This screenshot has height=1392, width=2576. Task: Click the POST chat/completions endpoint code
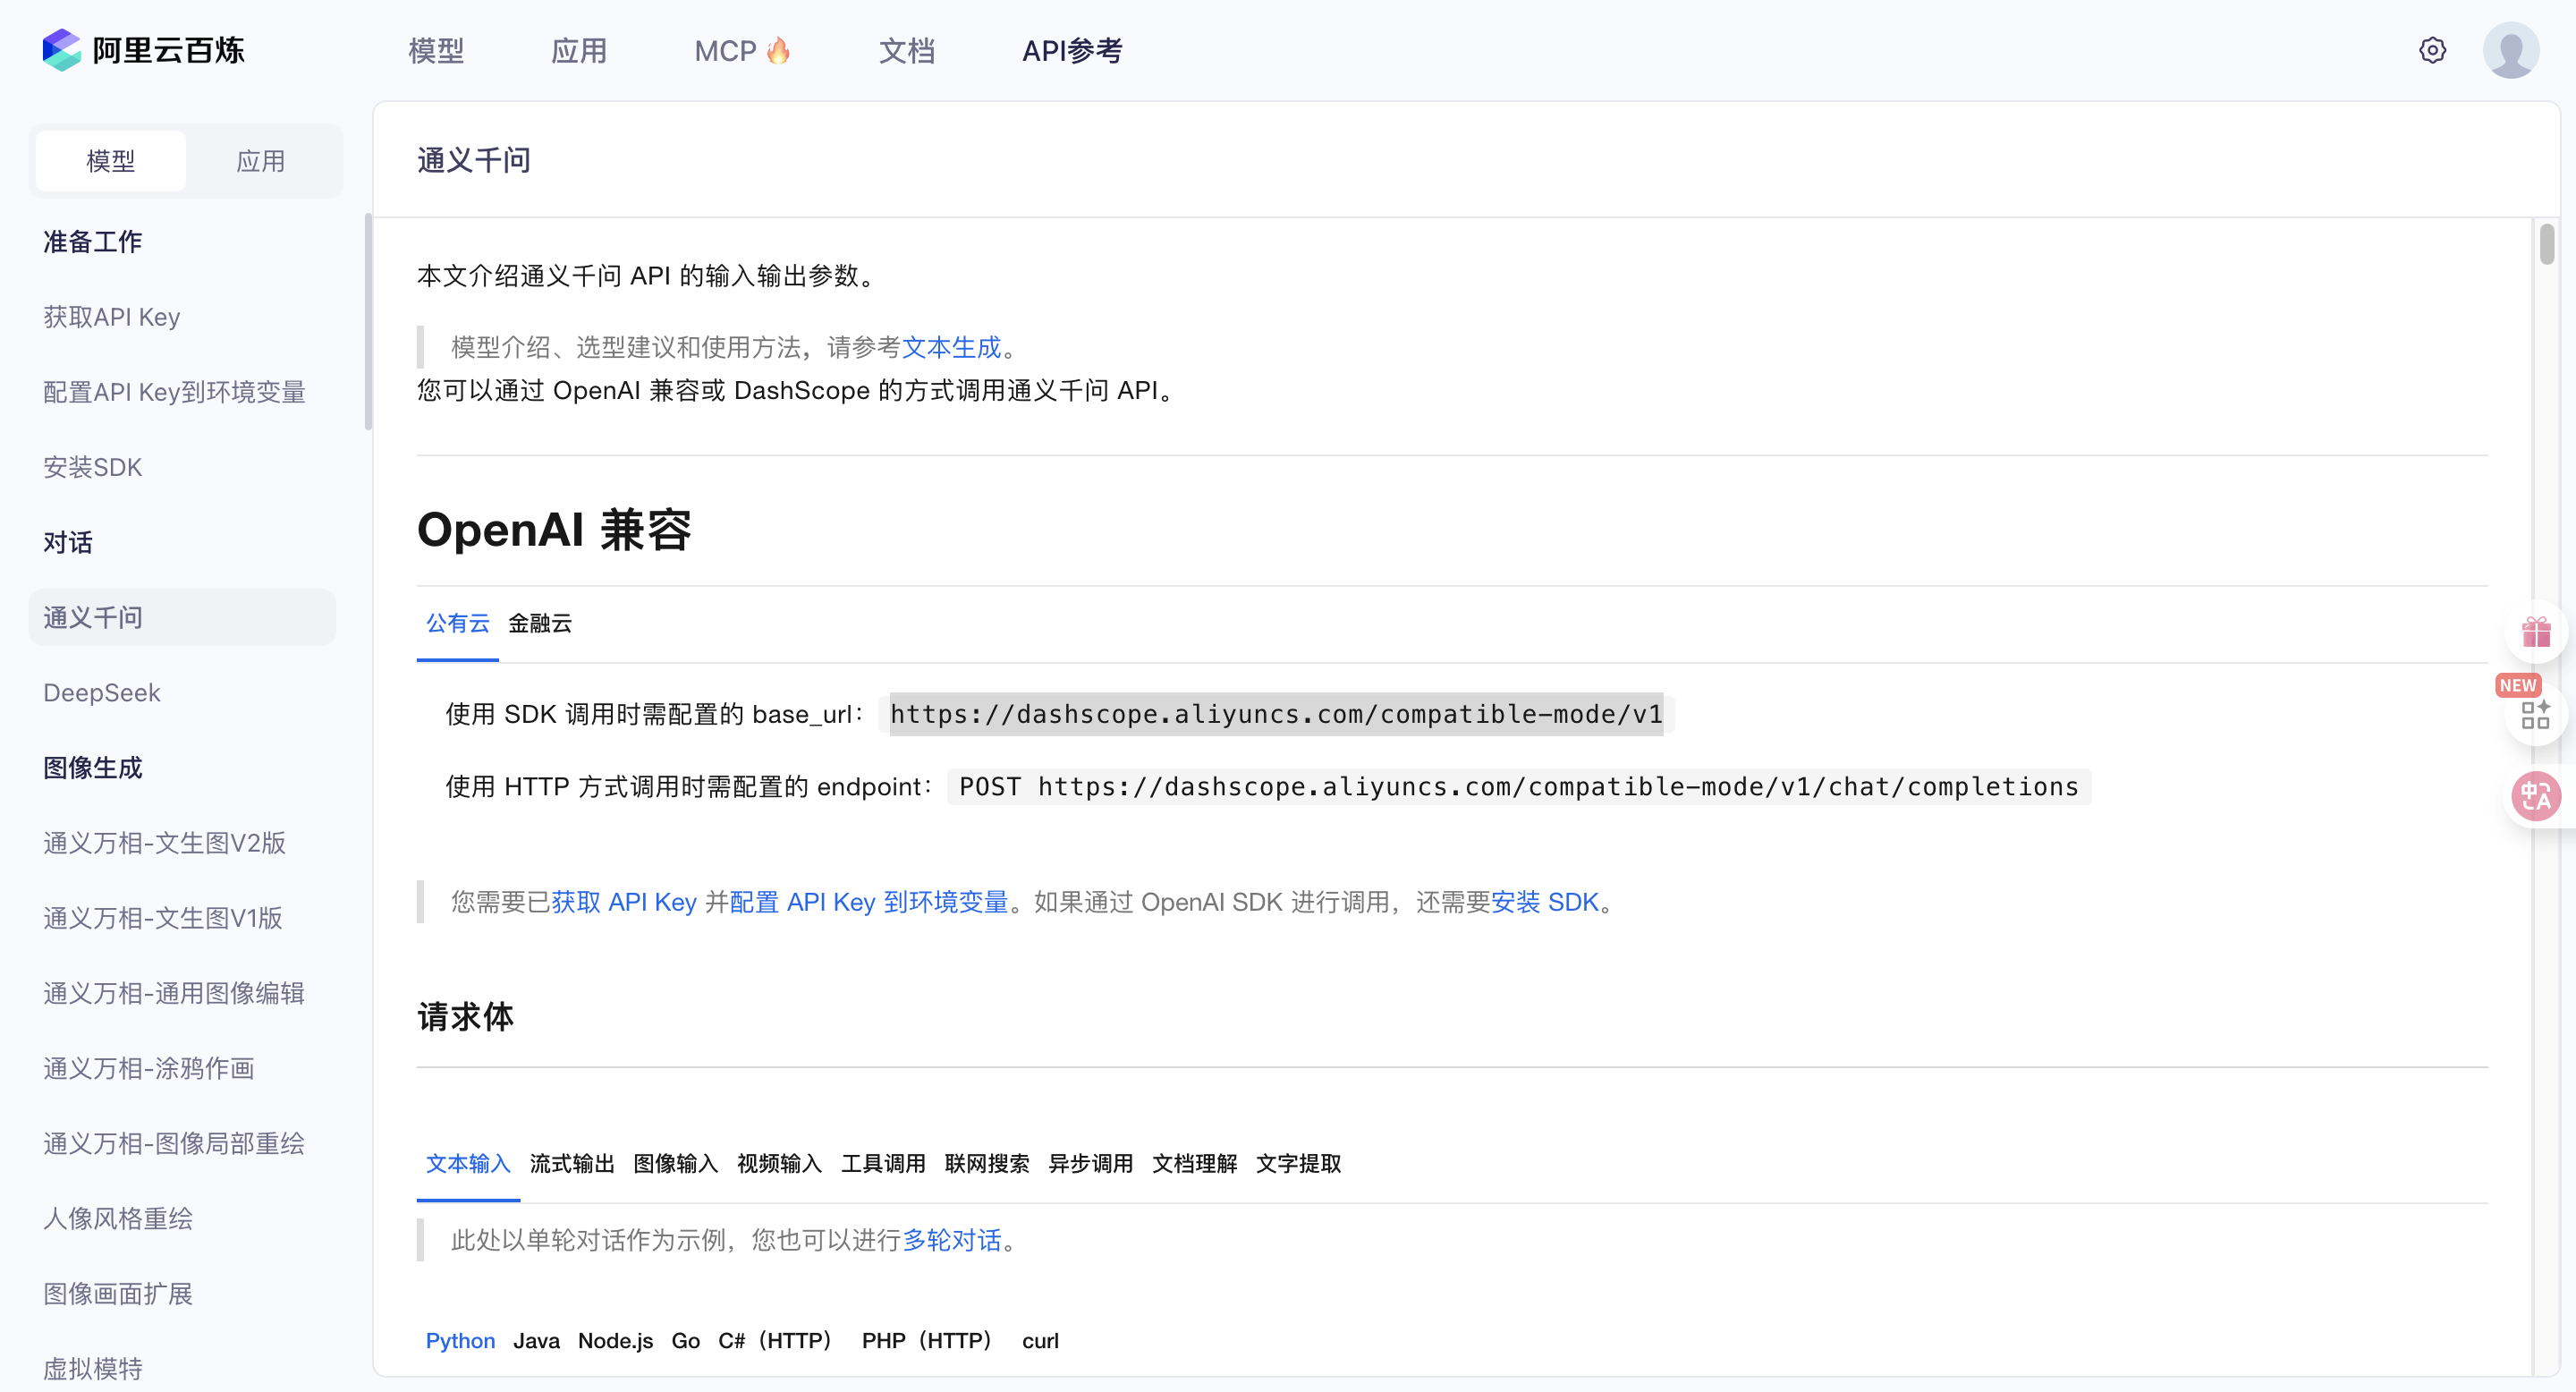[1518, 787]
